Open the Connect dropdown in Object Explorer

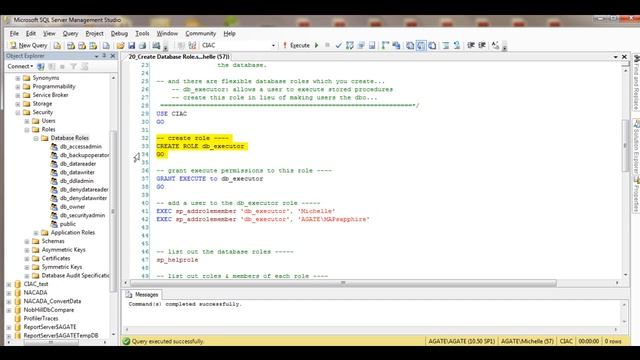coord(20,66)
